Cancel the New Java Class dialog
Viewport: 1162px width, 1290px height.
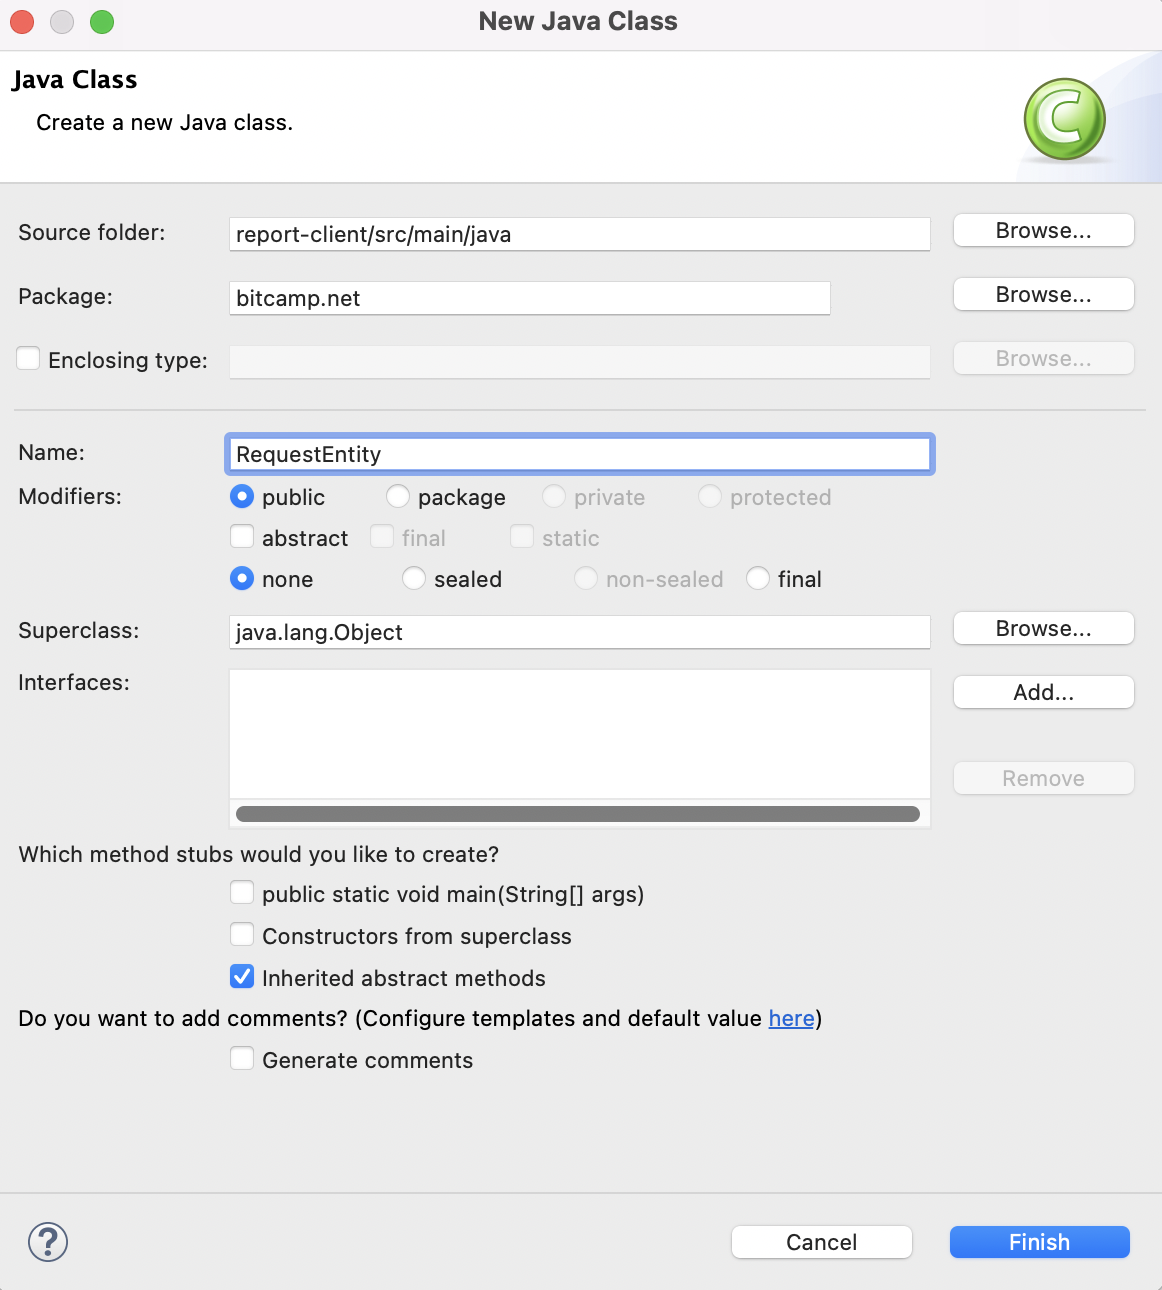coord(822,1242)
